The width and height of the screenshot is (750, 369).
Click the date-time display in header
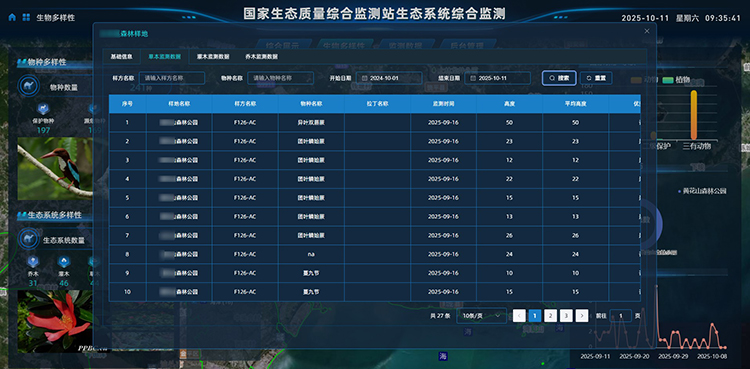[x=681, y=18]
